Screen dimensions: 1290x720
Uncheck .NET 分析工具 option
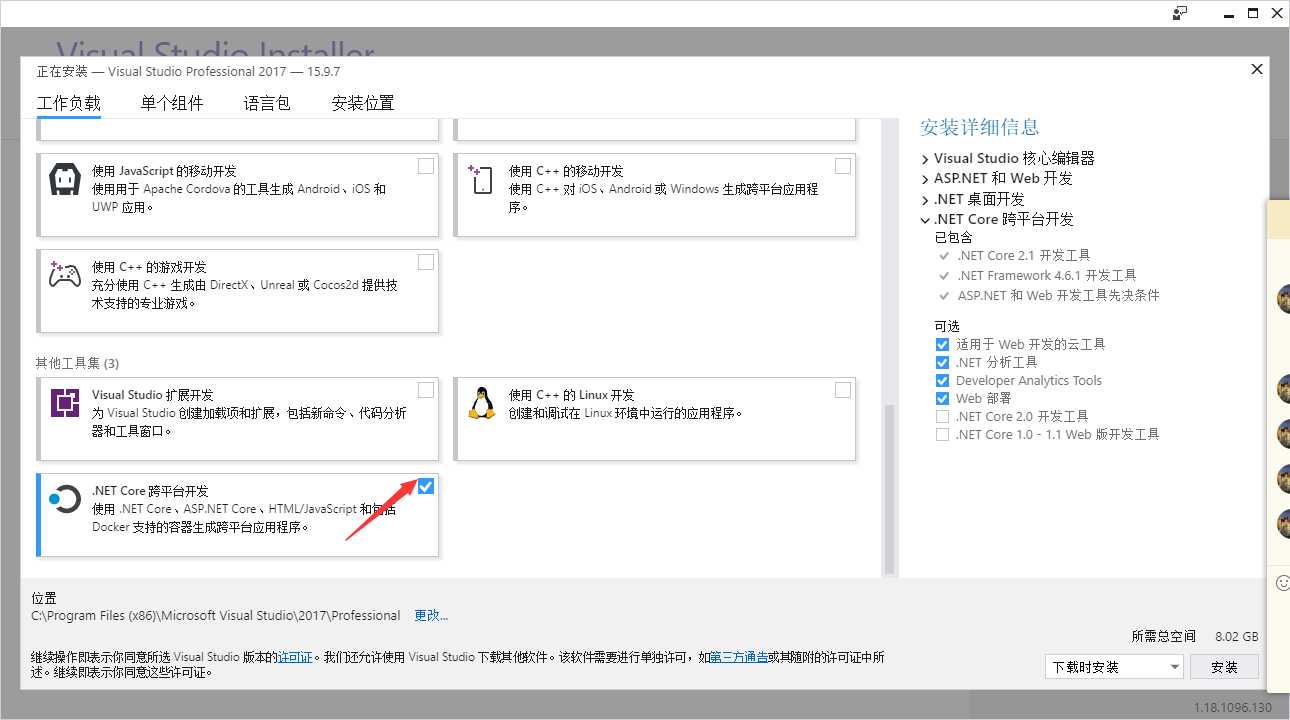pyautogui.click(x=942, y=362)
